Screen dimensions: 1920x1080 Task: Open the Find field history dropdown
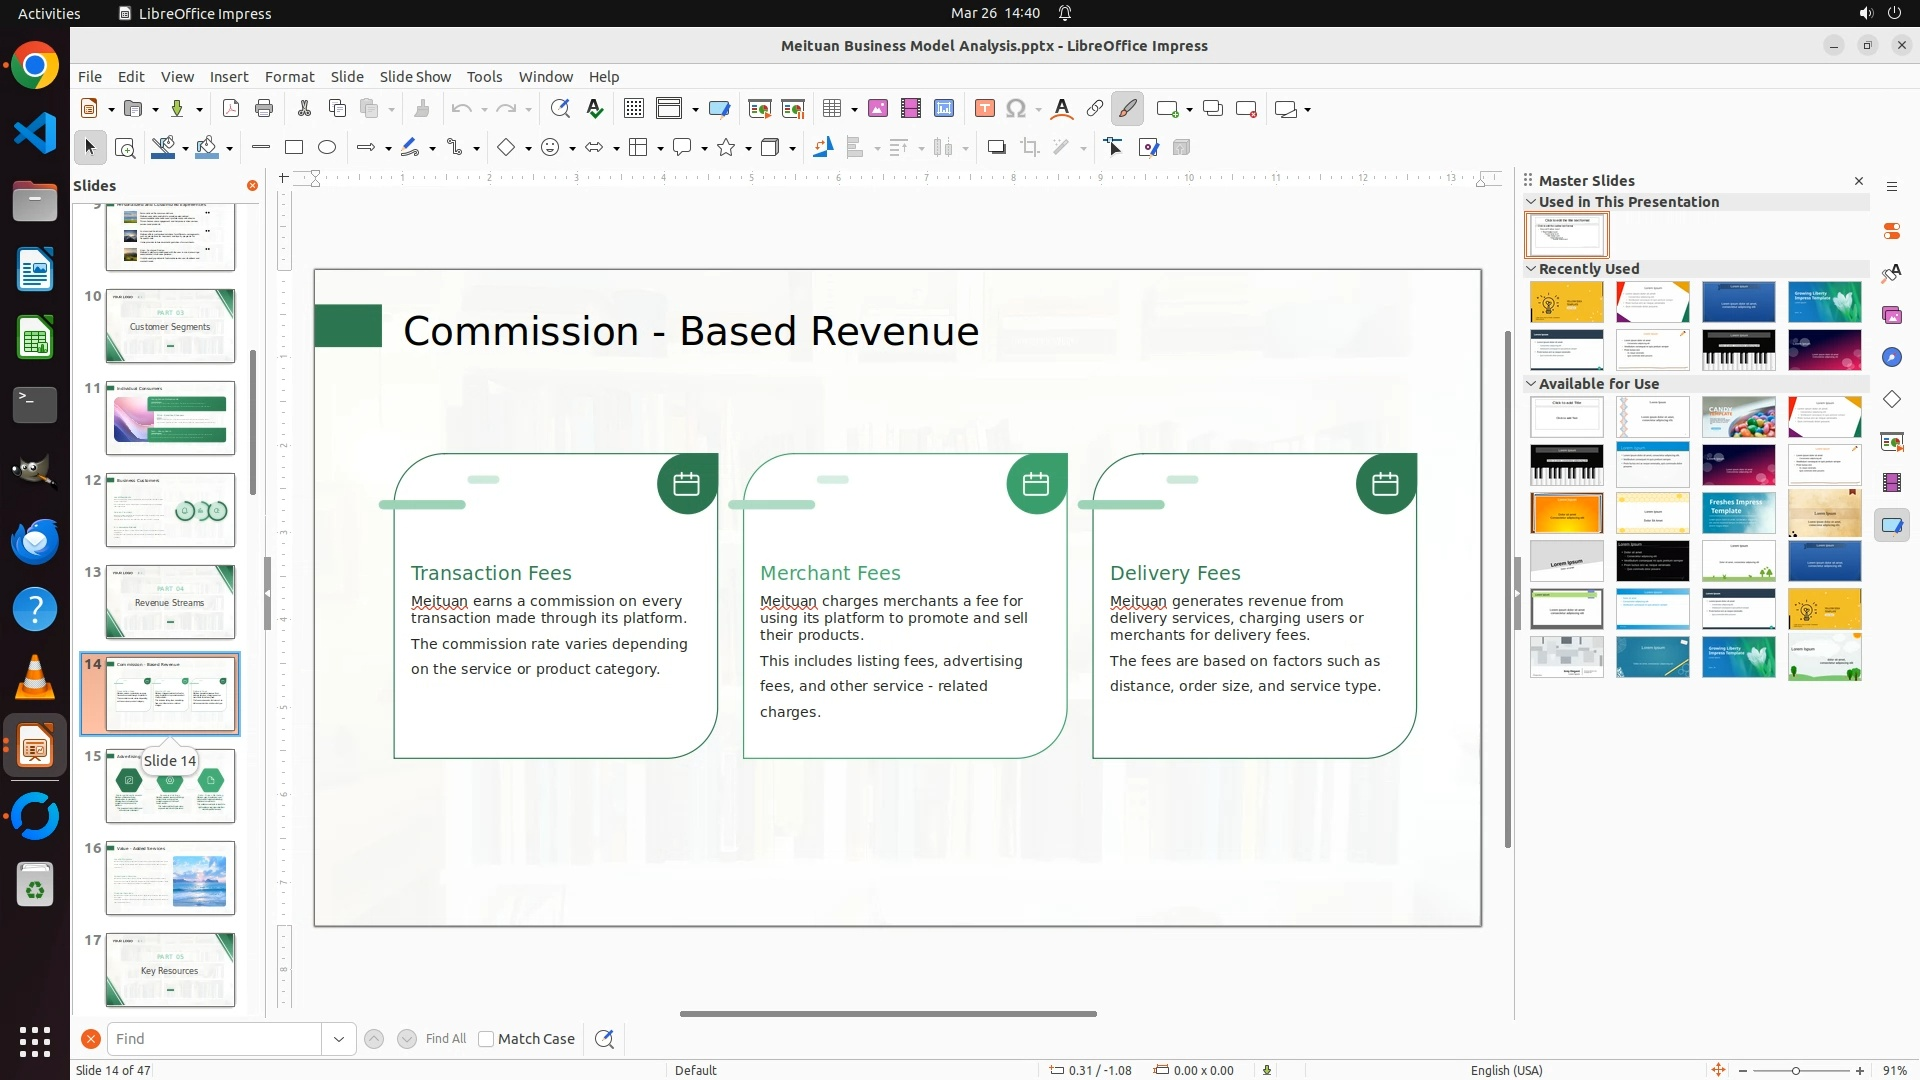338,1039
